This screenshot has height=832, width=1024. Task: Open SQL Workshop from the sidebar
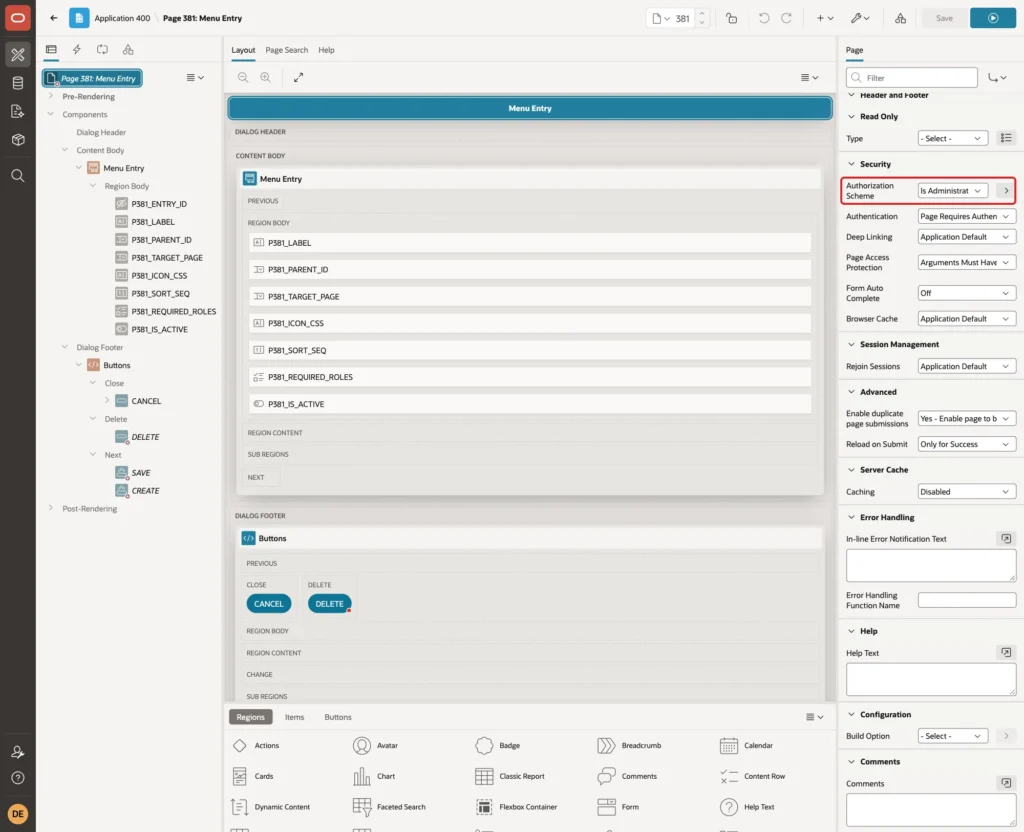coord(18,83)
